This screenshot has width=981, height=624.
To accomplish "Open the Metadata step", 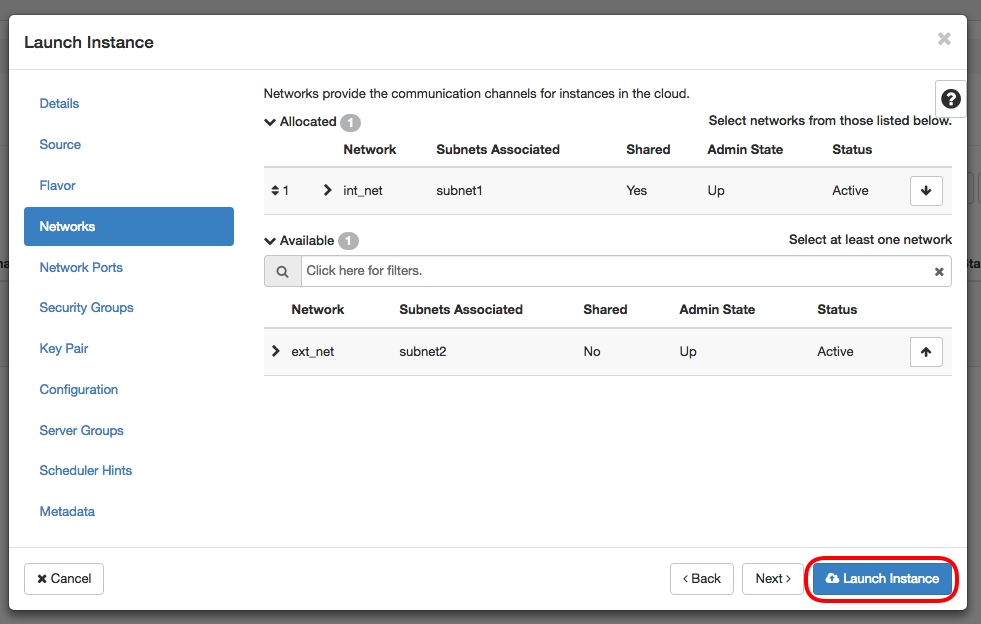I will [x=67, y=511].
